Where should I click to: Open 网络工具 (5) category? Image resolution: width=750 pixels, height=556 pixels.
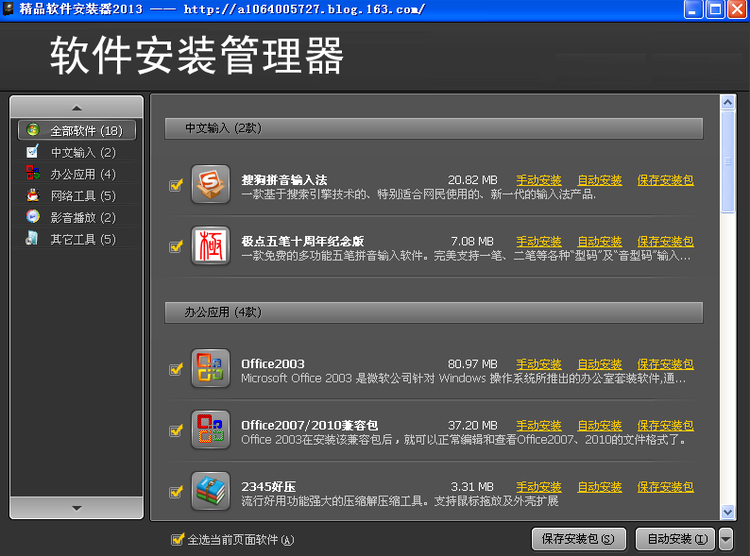(x=77, y=195)
